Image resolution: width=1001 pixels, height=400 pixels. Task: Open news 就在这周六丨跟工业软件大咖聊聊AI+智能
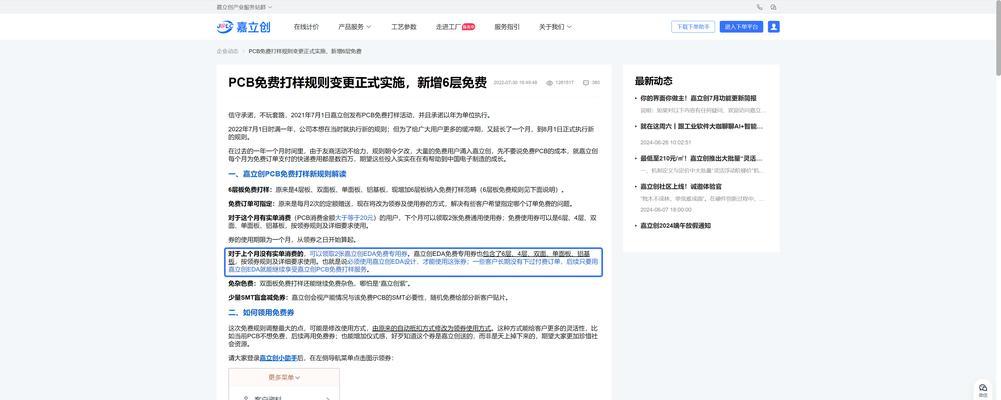(701, 126)
